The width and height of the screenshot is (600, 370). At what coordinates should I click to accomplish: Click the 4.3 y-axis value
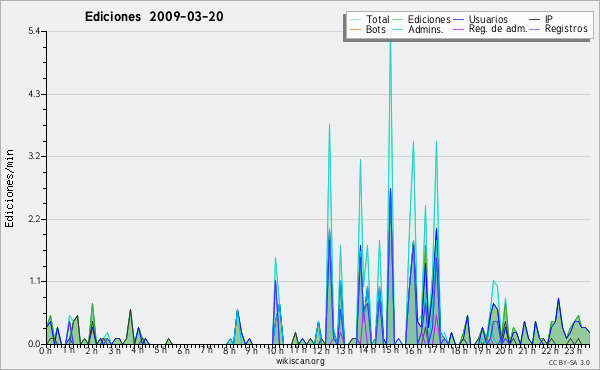click(x=34, y=94)
